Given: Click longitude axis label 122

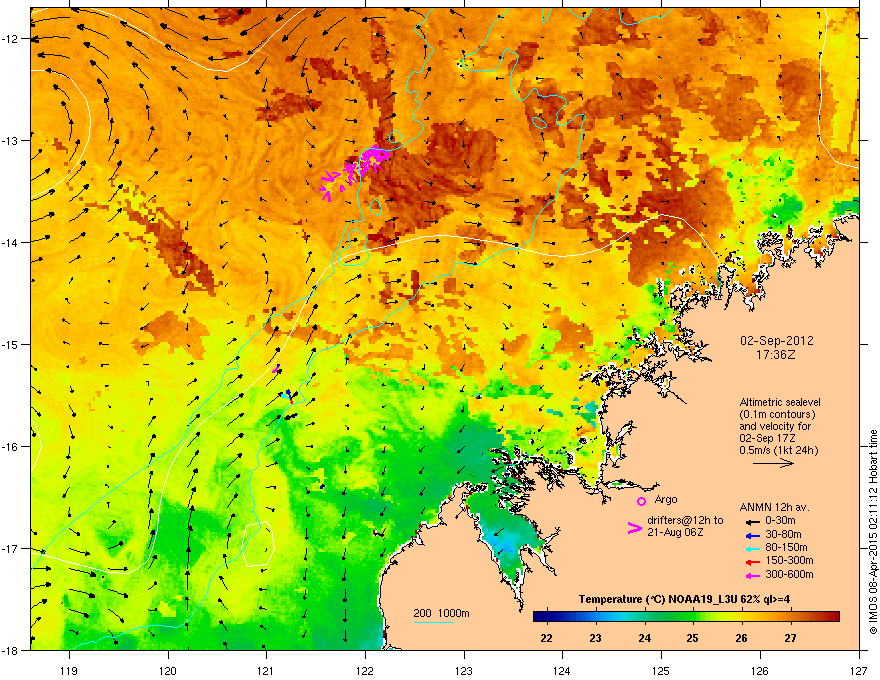Looking at the screenshot, I should [365, 670].
